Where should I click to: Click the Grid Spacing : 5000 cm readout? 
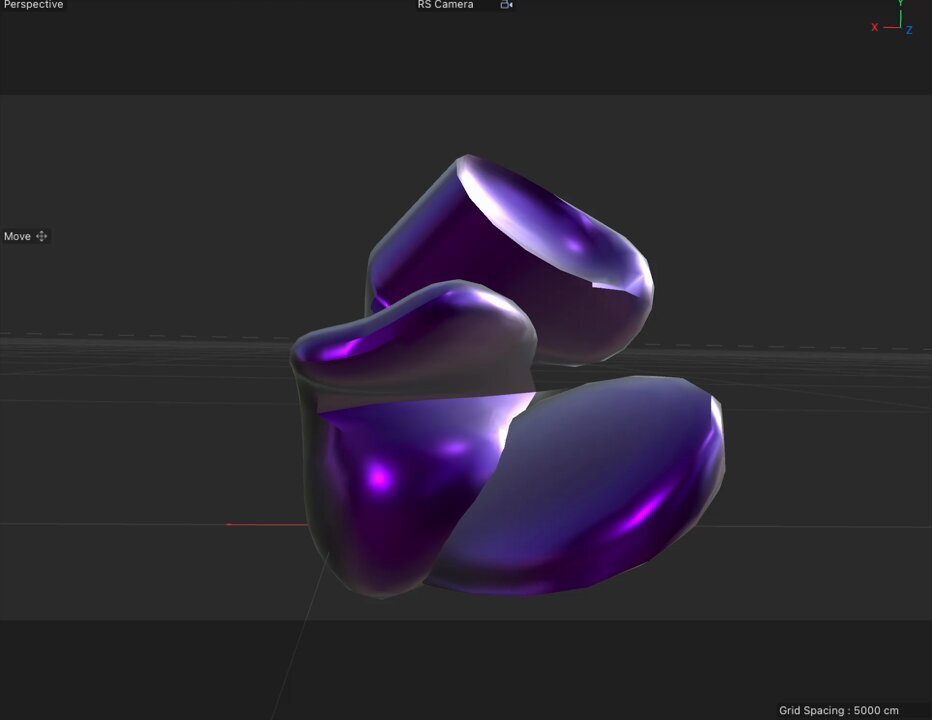tap(839, 710)
